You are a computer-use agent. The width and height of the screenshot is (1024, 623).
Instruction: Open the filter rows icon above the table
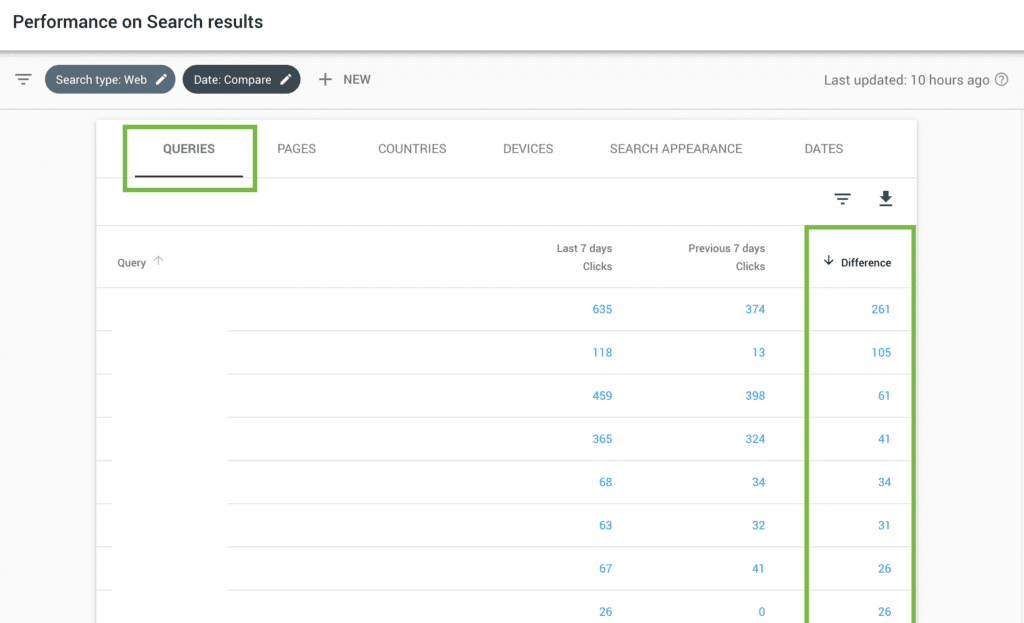pyautogui.click(x=842, y=199)
